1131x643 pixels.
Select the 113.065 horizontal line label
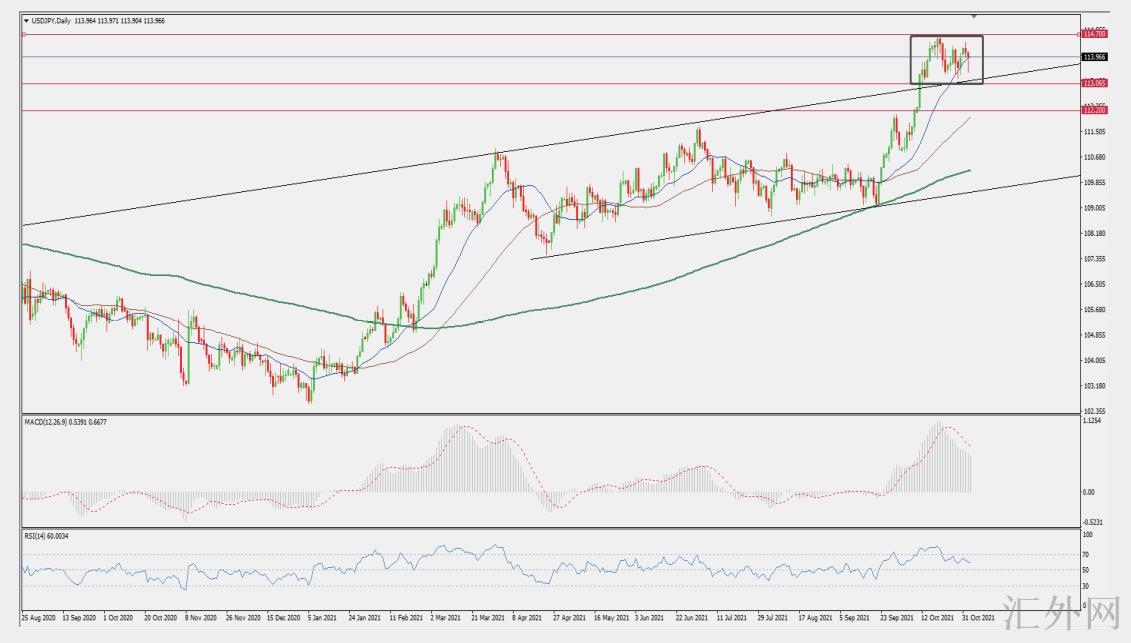pyautogui.click(x=1093, y=83)
